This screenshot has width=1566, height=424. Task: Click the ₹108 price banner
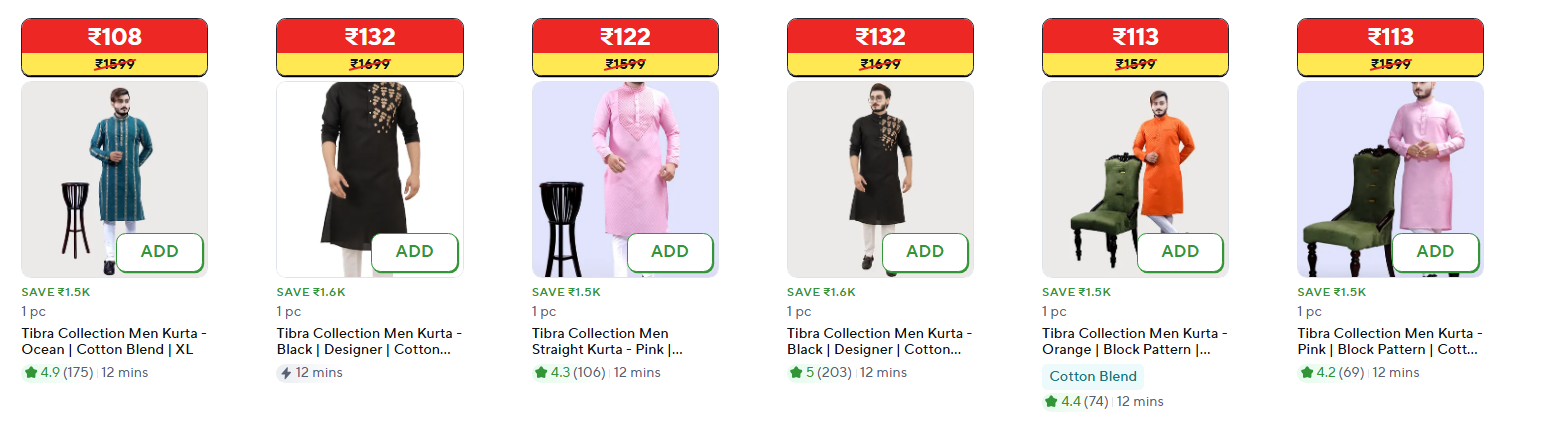[x=114, y=38]
